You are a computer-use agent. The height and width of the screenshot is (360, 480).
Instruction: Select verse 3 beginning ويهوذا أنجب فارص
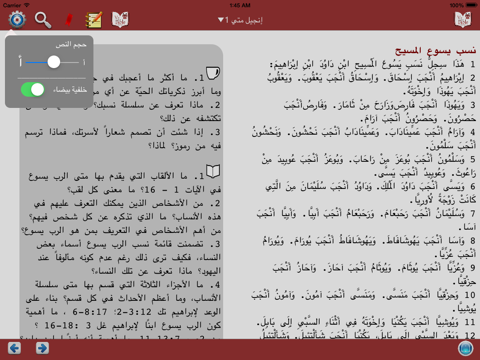[x=380, y=112]
